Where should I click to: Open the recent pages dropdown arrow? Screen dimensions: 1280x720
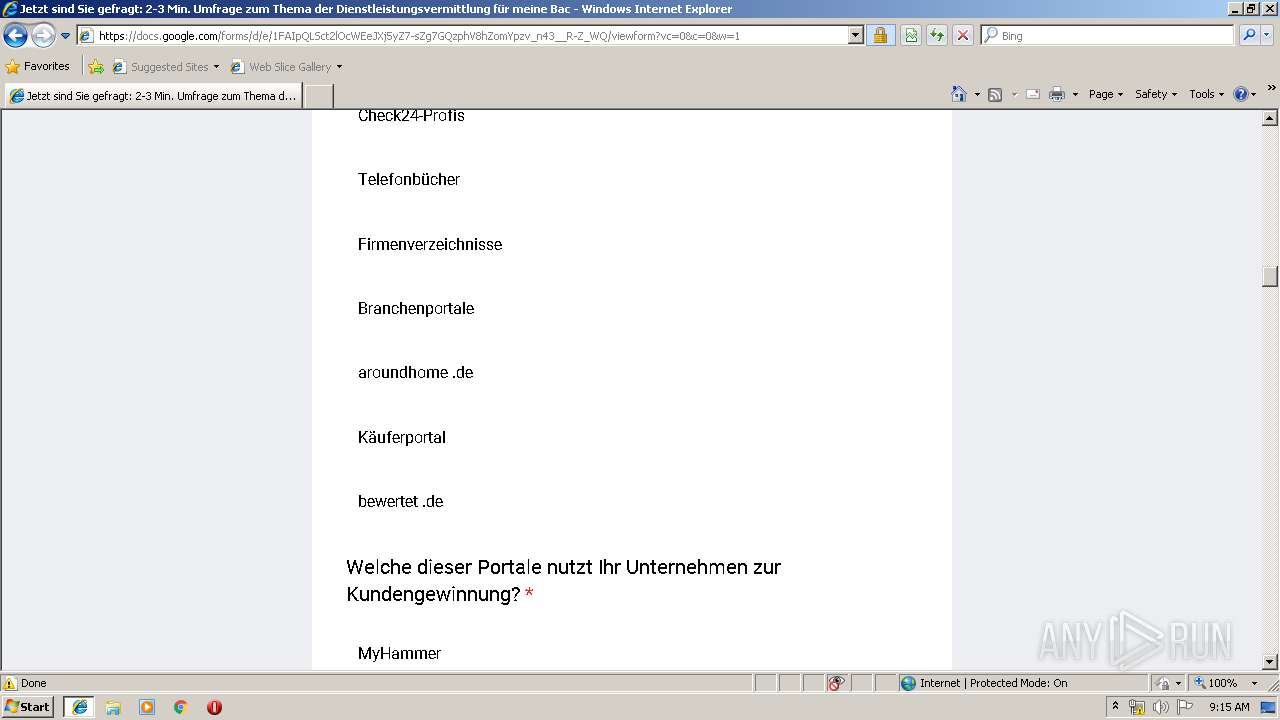(x=66, y=36)
